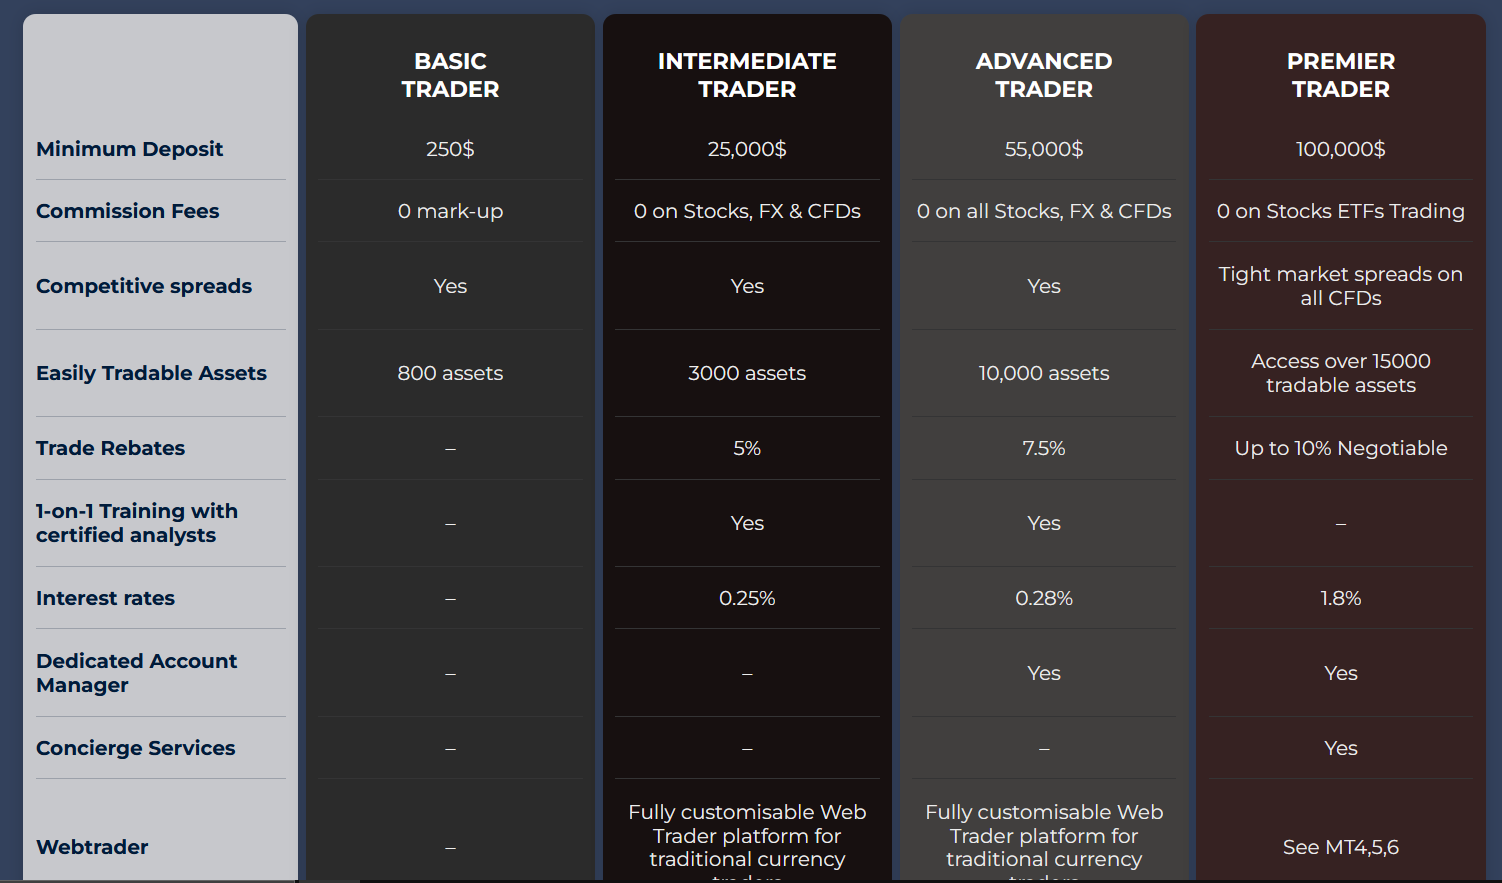Select the 10,000 assets cell

pos(1043,373)
